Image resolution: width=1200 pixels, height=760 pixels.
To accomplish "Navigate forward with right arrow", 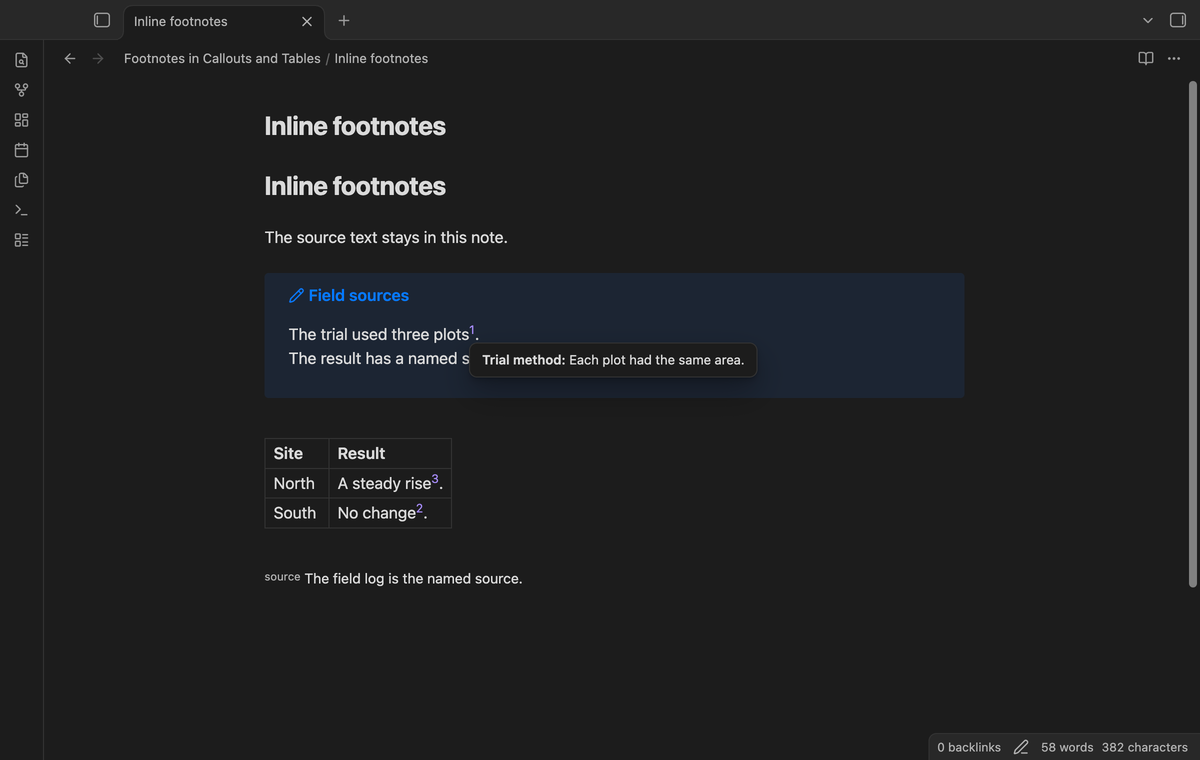I will tap(98, 58).
